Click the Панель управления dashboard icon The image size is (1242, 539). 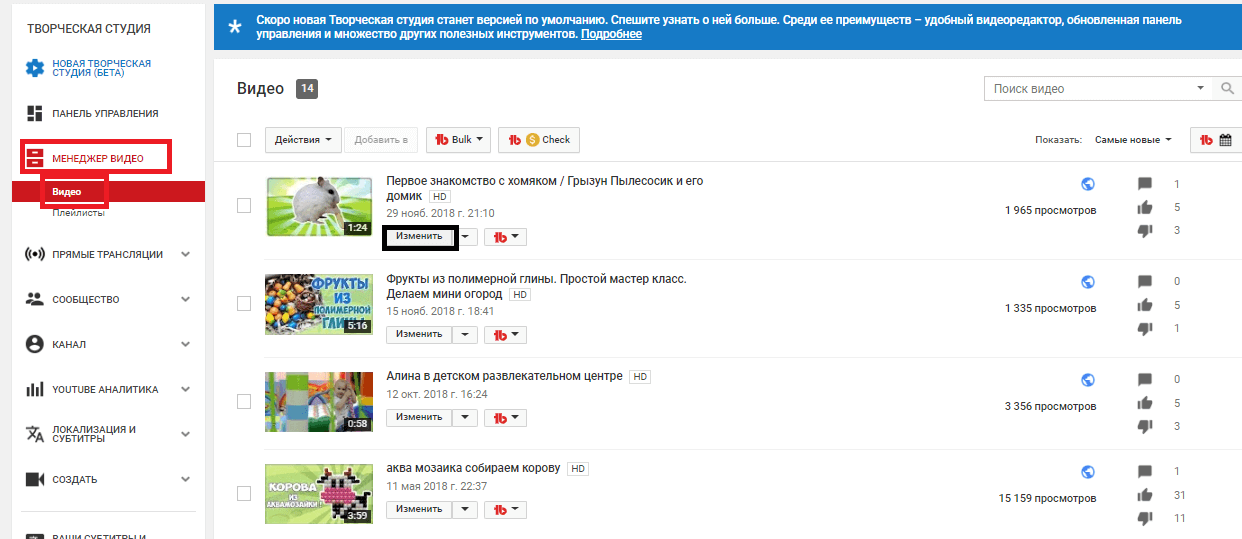35,113
